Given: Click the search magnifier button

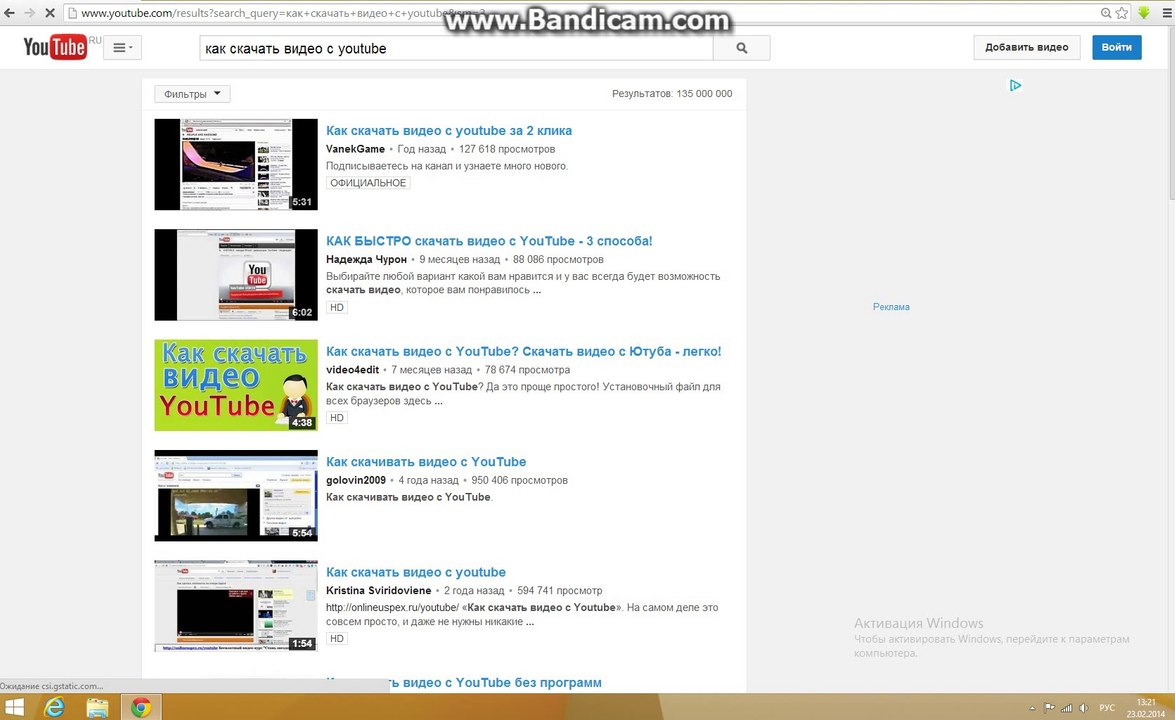Looking at the screenshot, I should click(x=742, y=48).
